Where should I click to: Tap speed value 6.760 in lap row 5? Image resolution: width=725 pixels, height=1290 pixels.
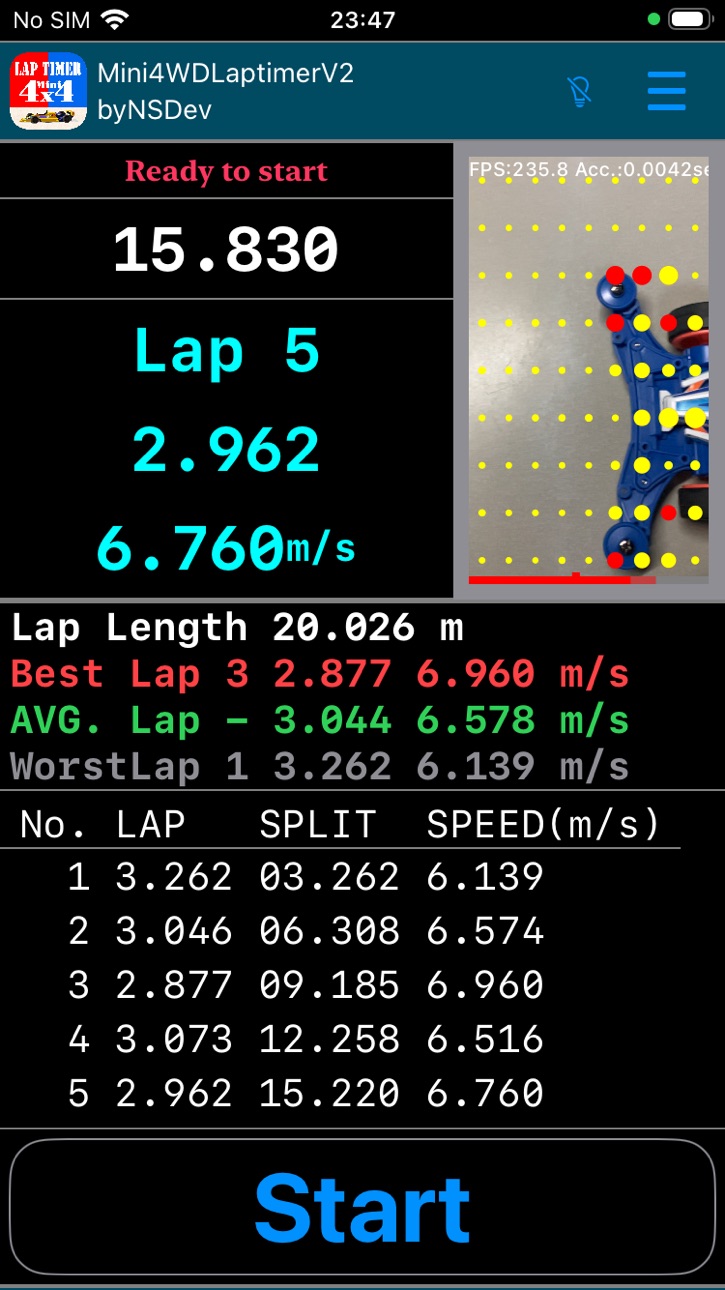[x=485, y=1093]
